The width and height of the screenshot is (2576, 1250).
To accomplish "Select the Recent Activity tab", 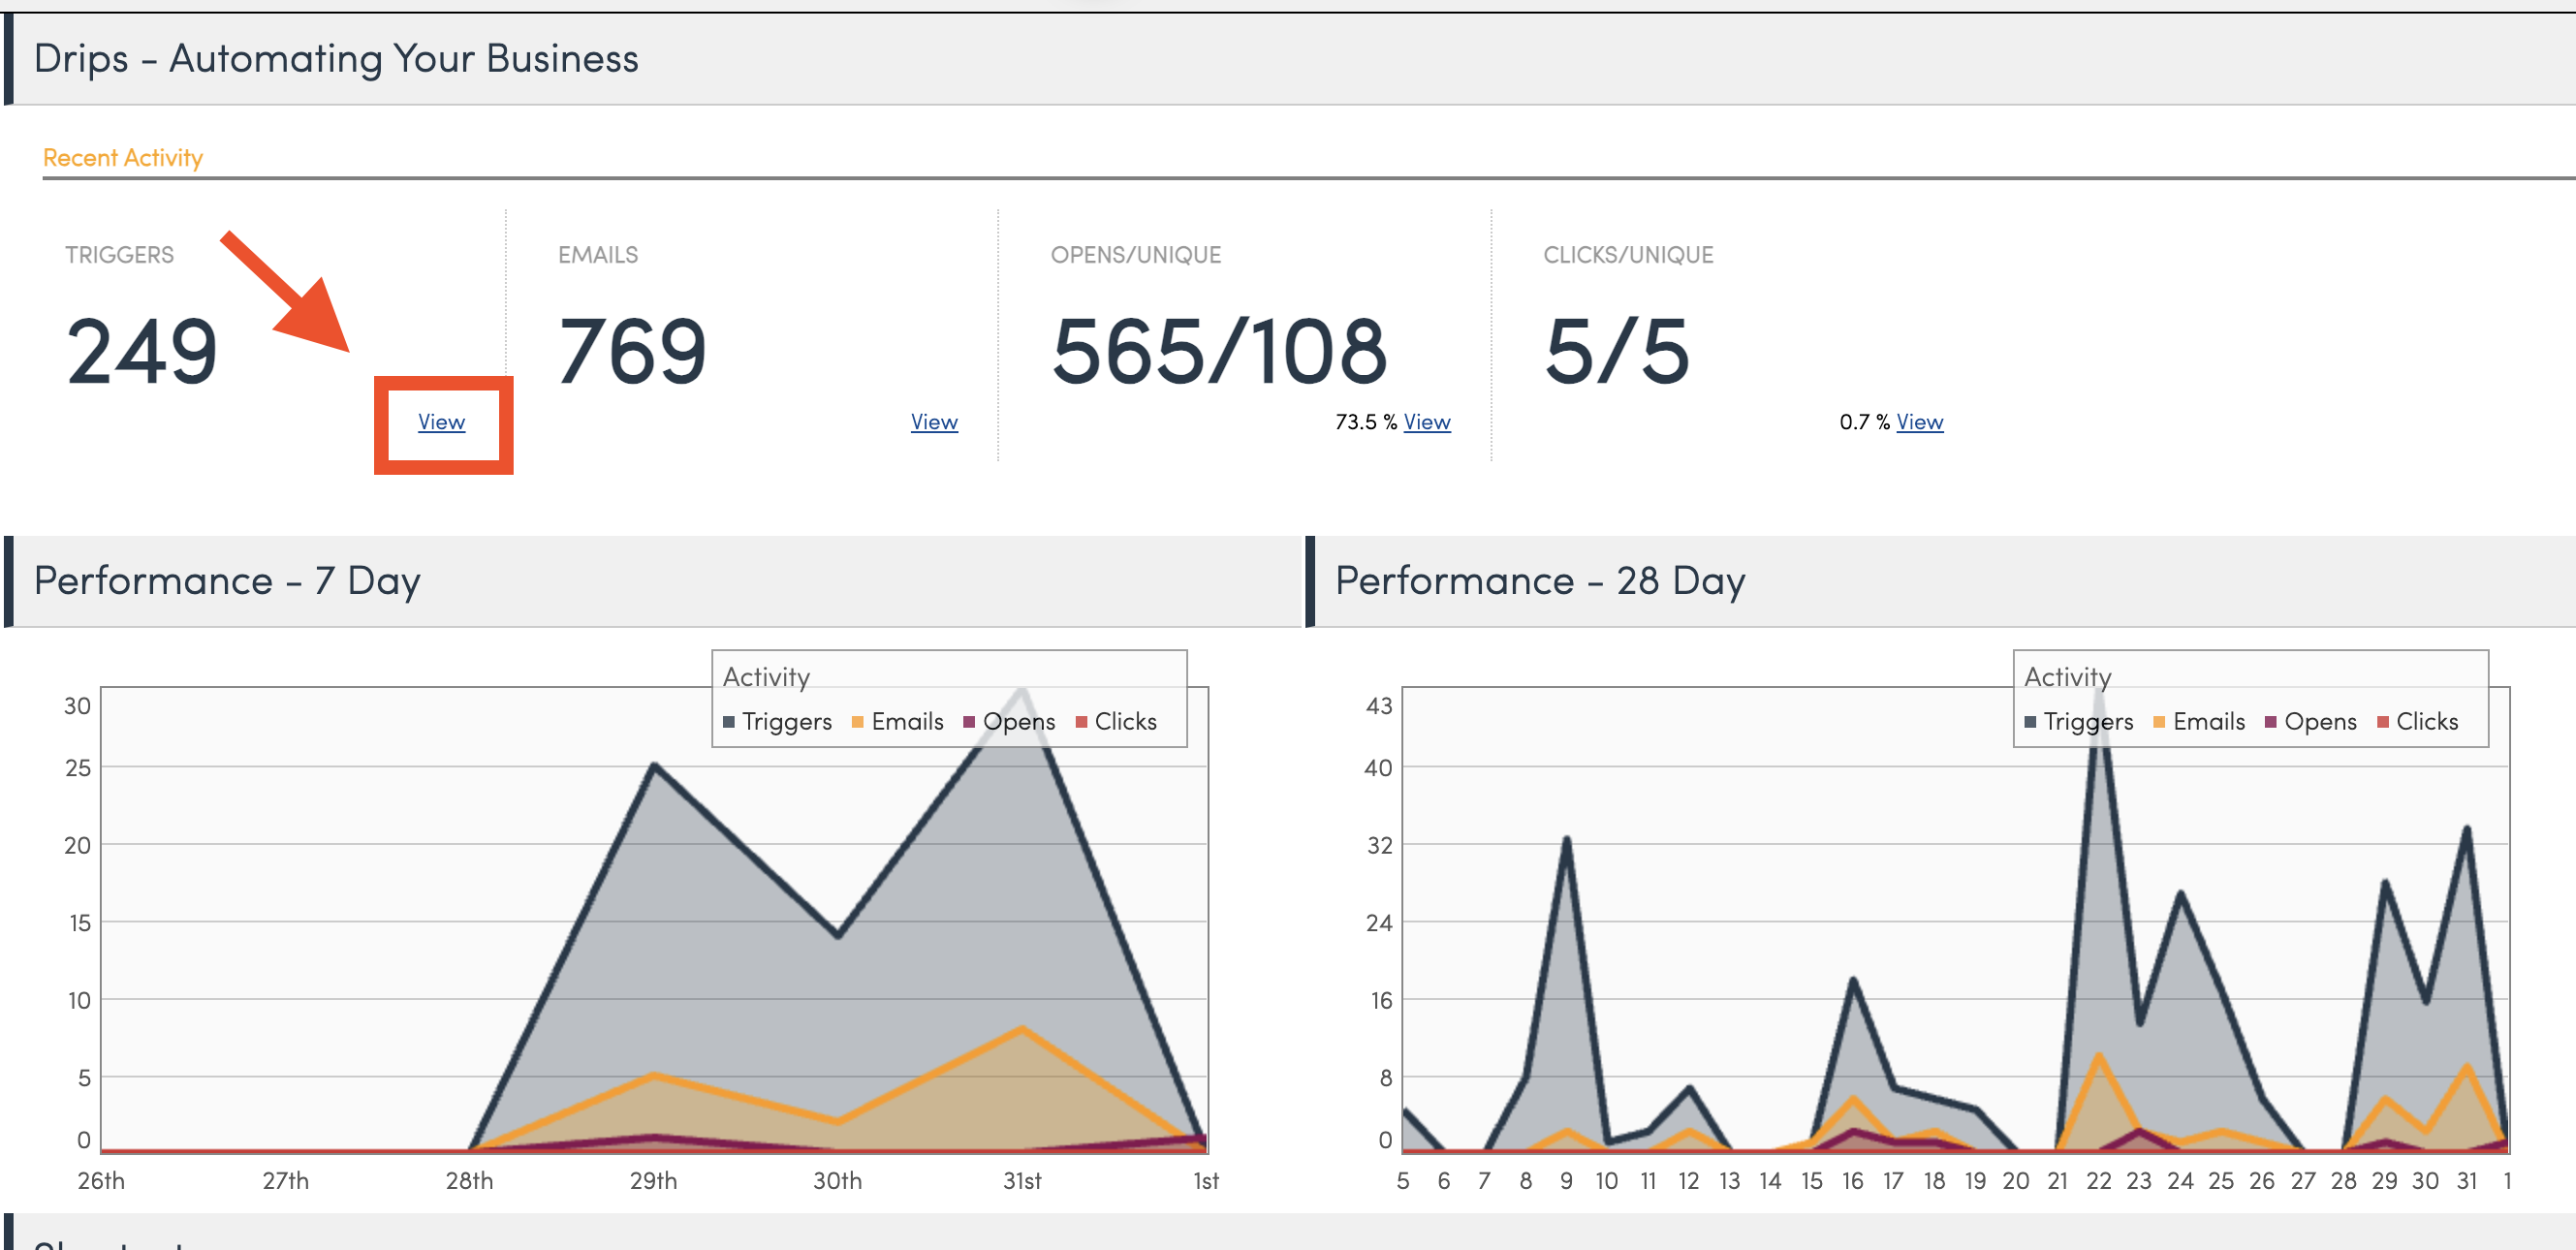I will pyautogui.click(x=122, y=158).
